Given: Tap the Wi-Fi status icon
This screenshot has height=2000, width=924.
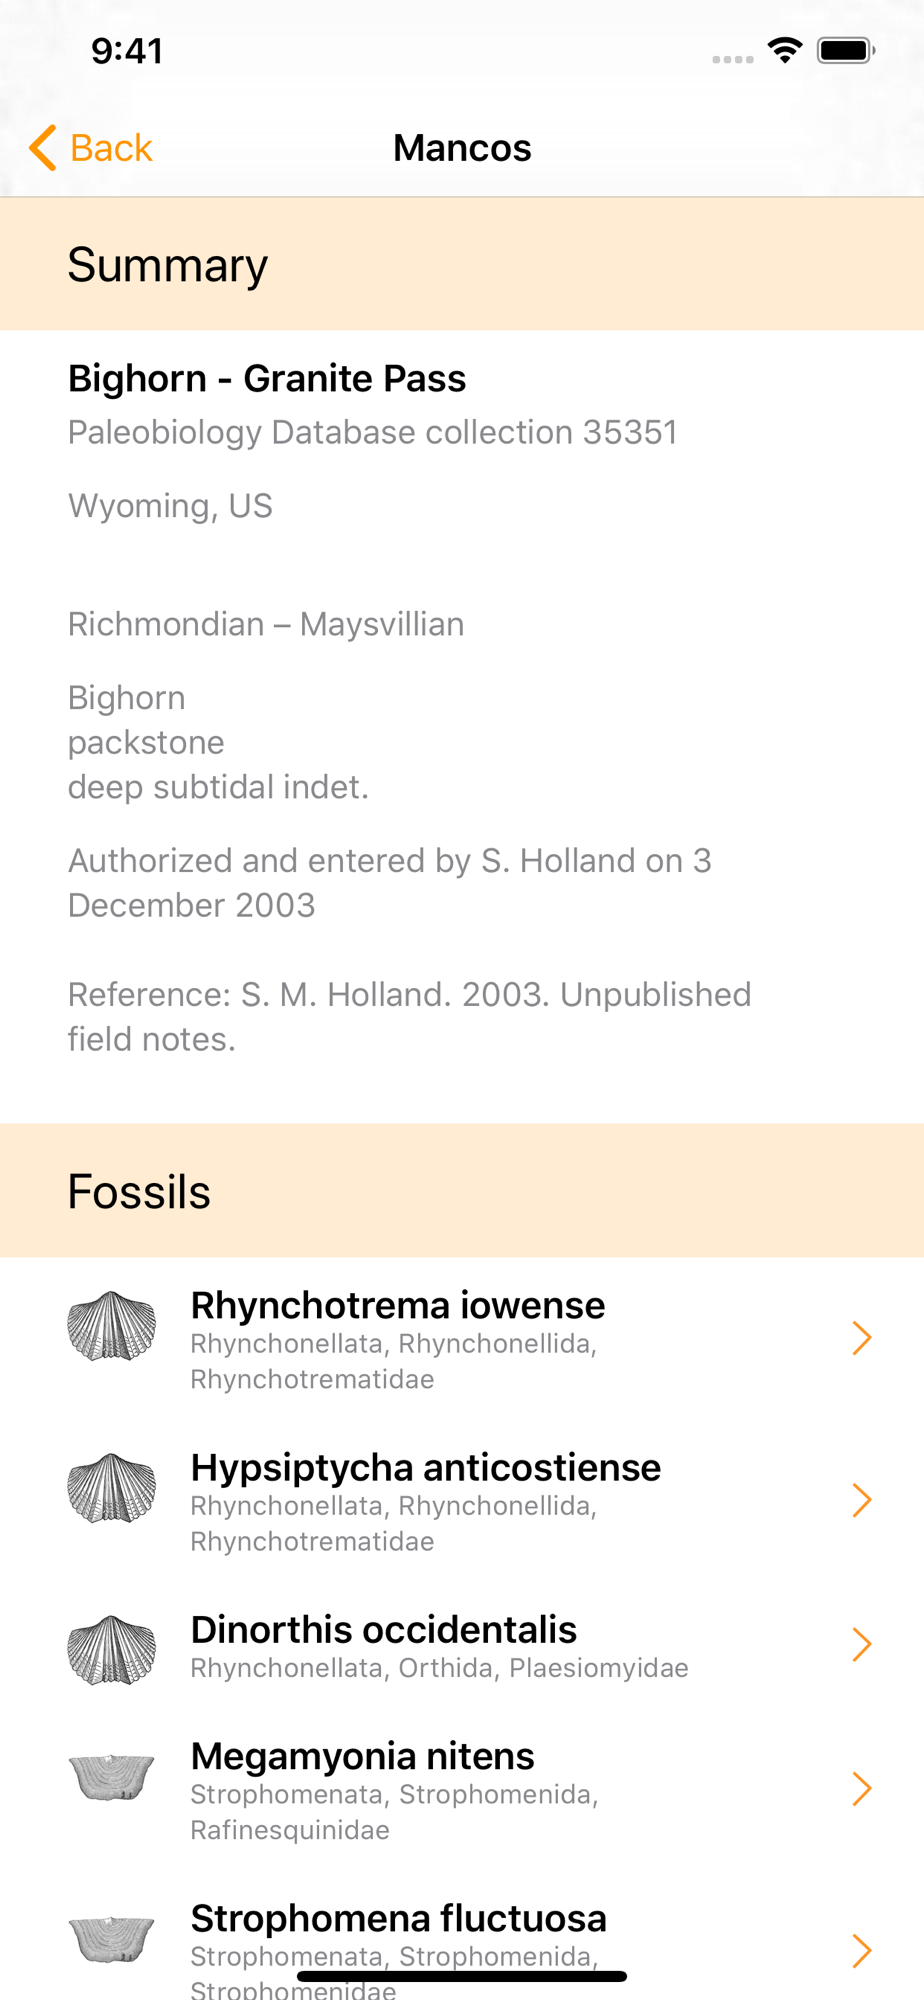Looking at the screenshot, I should 785,50.
